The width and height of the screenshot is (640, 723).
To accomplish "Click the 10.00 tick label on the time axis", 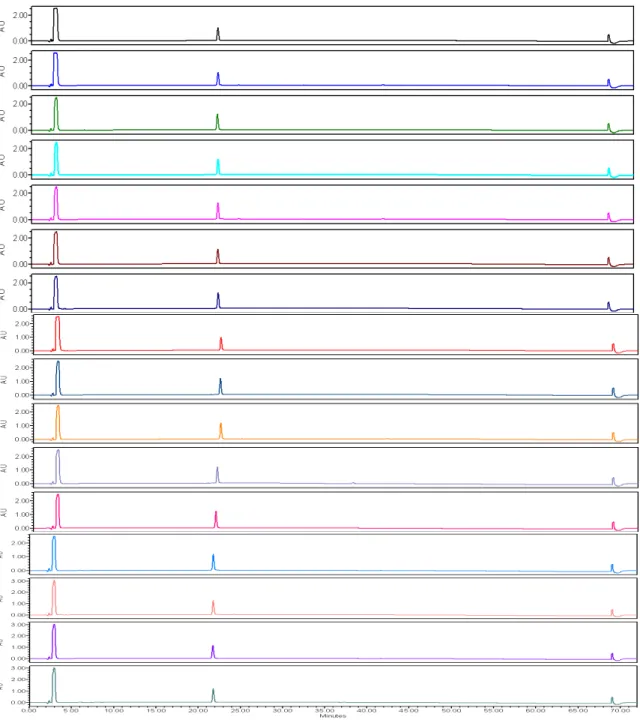I will 113,711.
